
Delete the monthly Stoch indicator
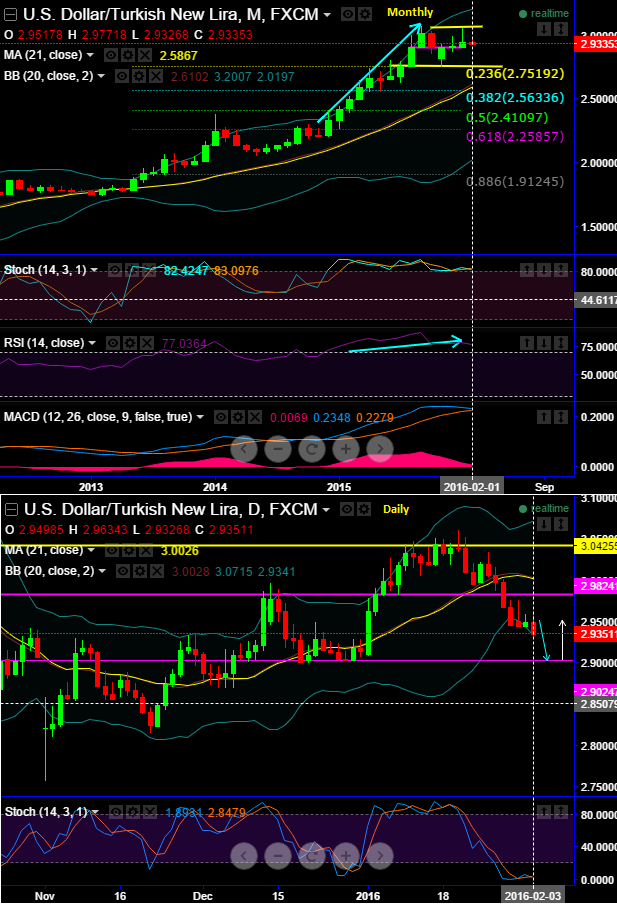pyautogui.click(x=149, y=270)
